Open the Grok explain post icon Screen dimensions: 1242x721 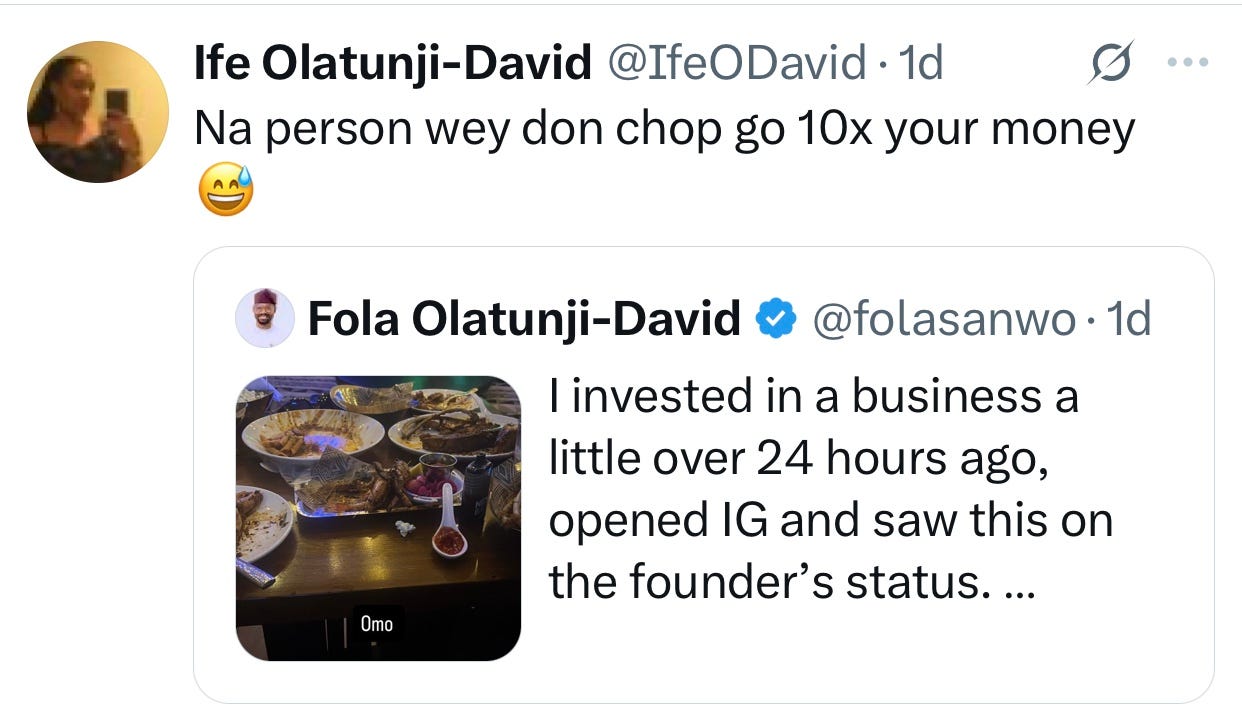point(1110,63)
